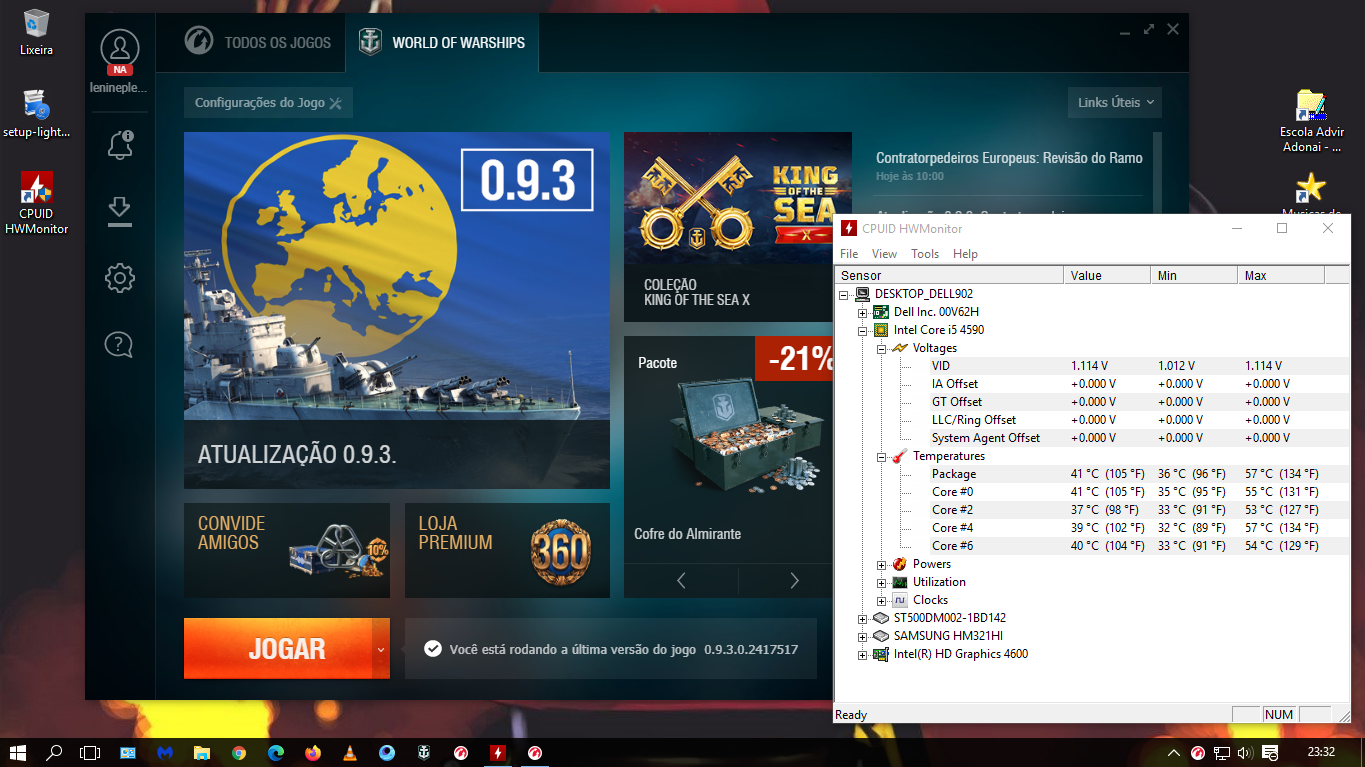Open the dropdown arrow beside Jogar
This screenshot has height=767, width=1365.
point(381,648)
